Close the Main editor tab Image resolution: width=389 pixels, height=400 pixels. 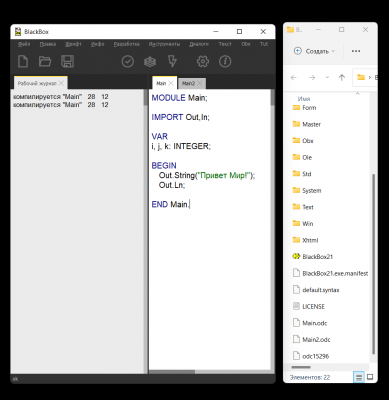coord(171,83)
